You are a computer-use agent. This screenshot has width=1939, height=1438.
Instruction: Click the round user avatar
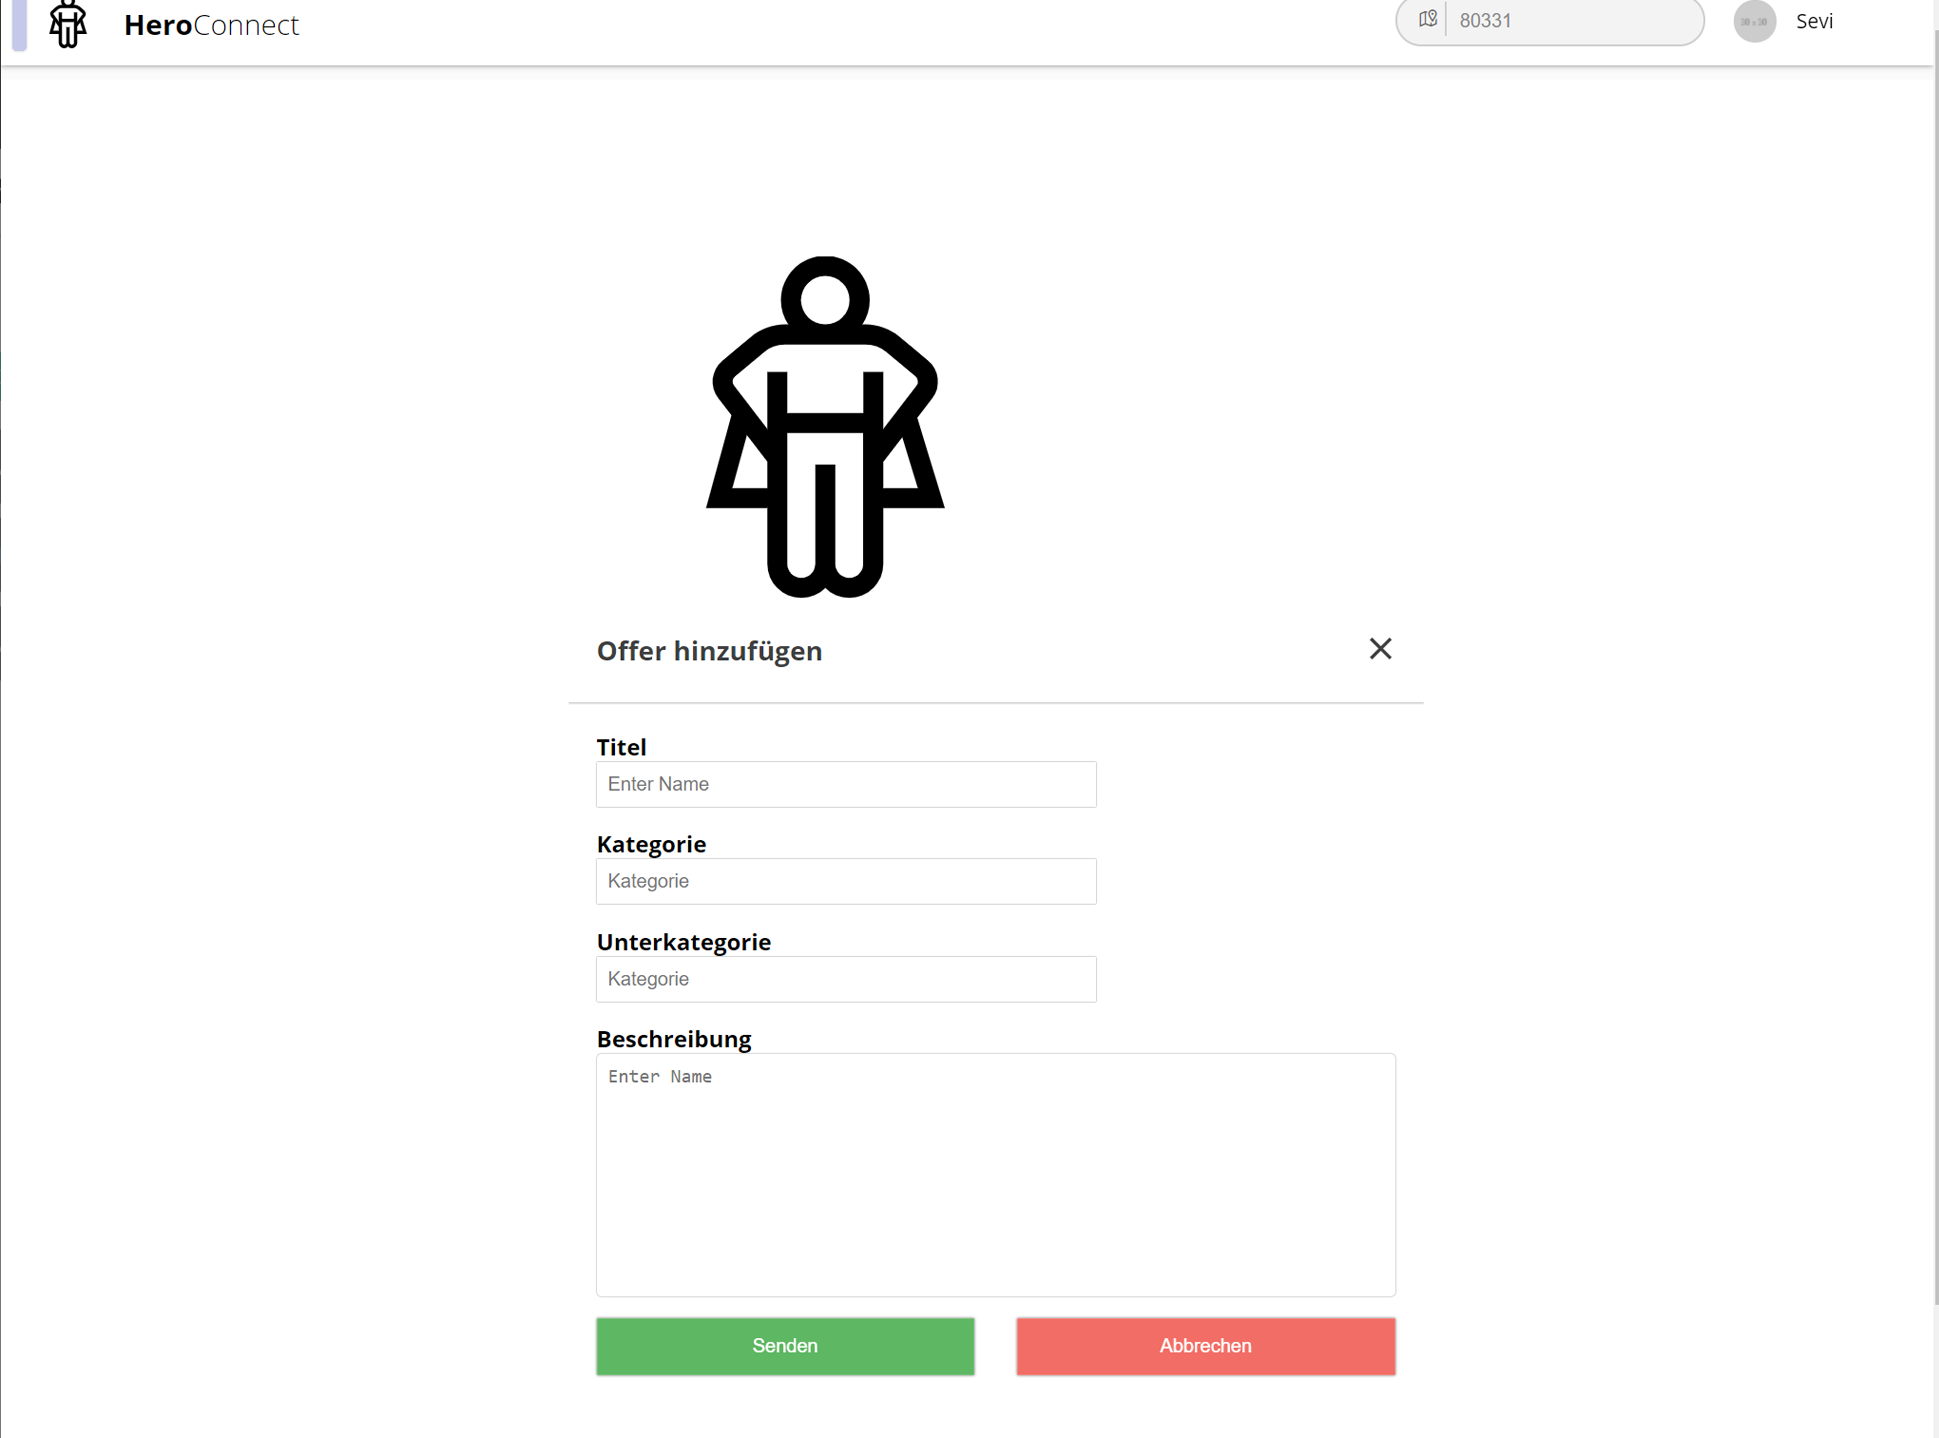[1754, 21]
